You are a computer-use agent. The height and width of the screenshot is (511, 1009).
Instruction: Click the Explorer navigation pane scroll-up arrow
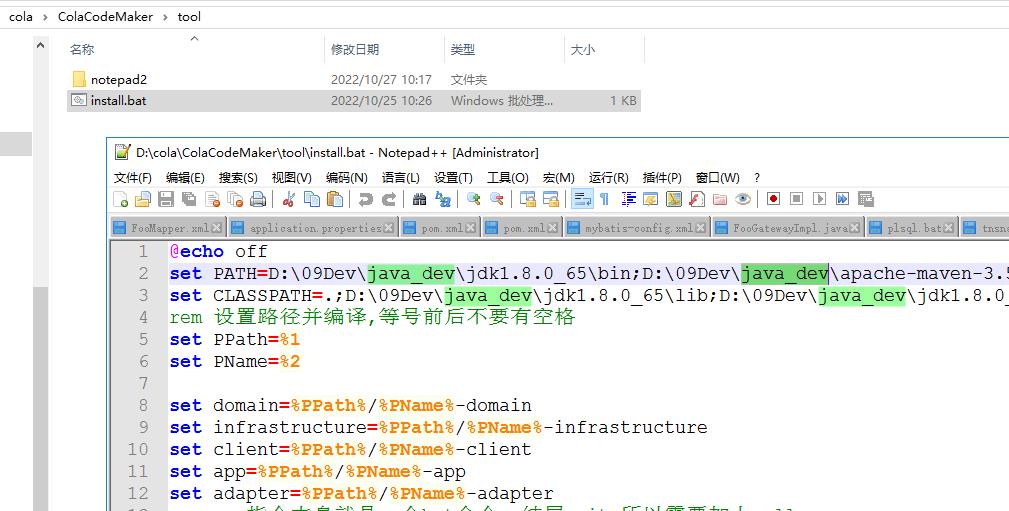pos(41,46)
